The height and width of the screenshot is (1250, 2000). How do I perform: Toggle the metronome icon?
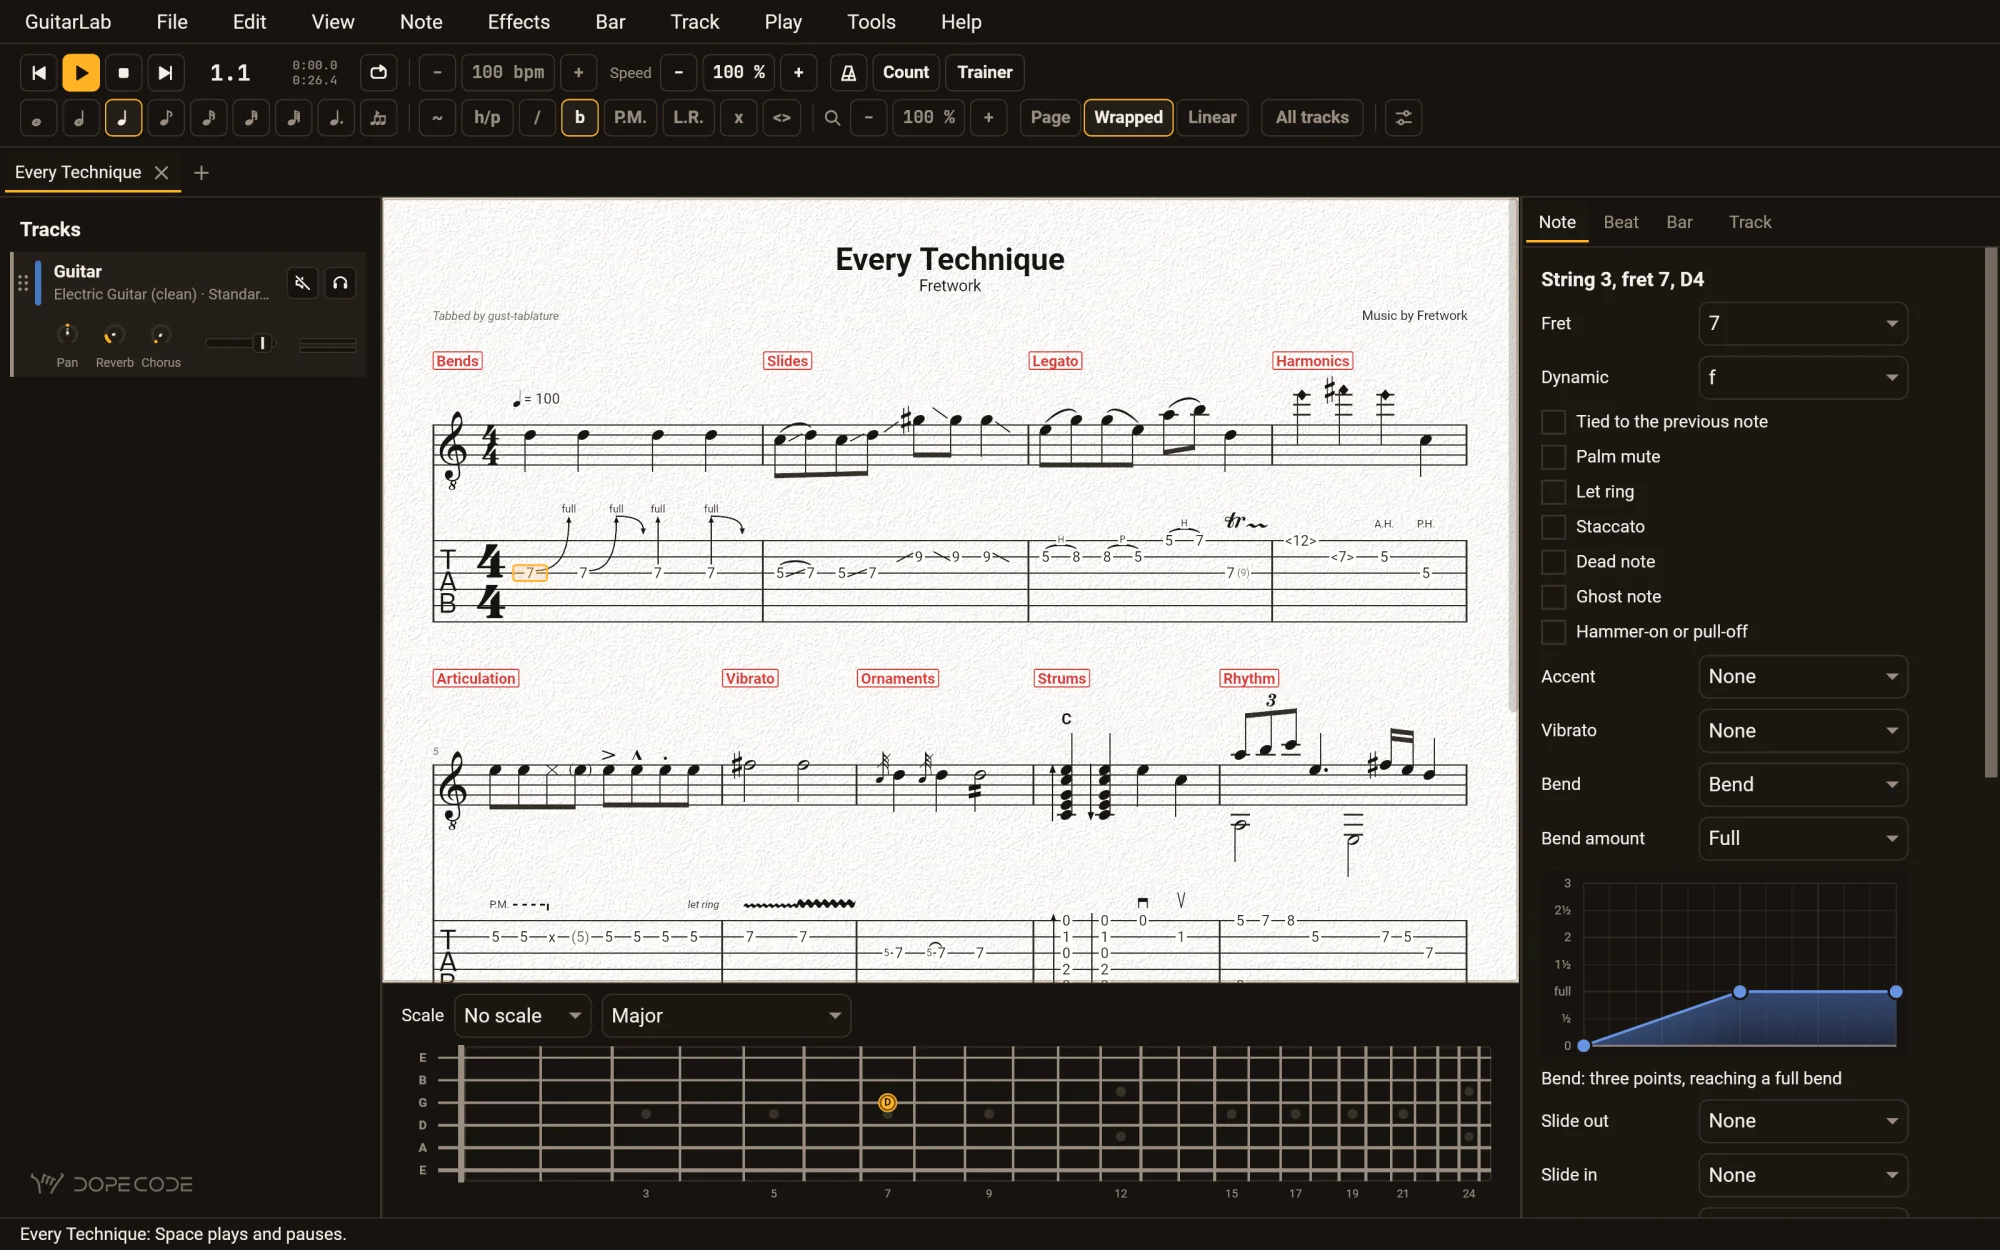(848, 72)
